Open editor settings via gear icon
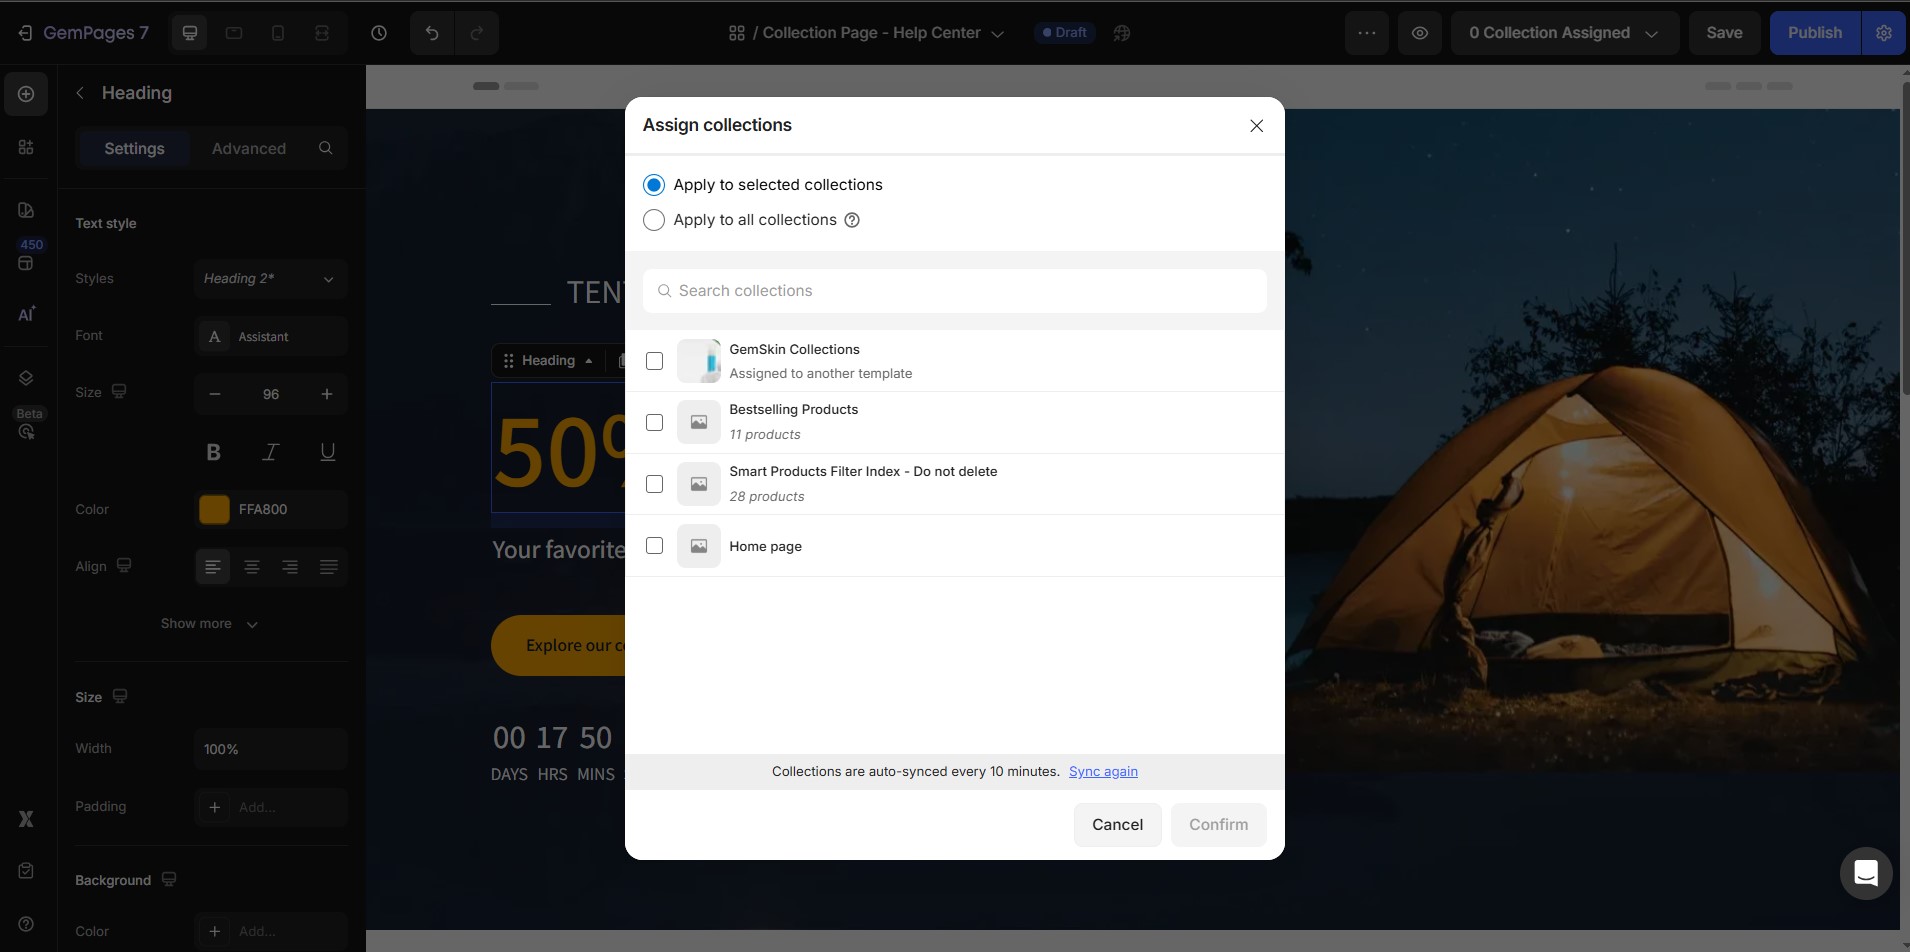 tap(1885, 33)
